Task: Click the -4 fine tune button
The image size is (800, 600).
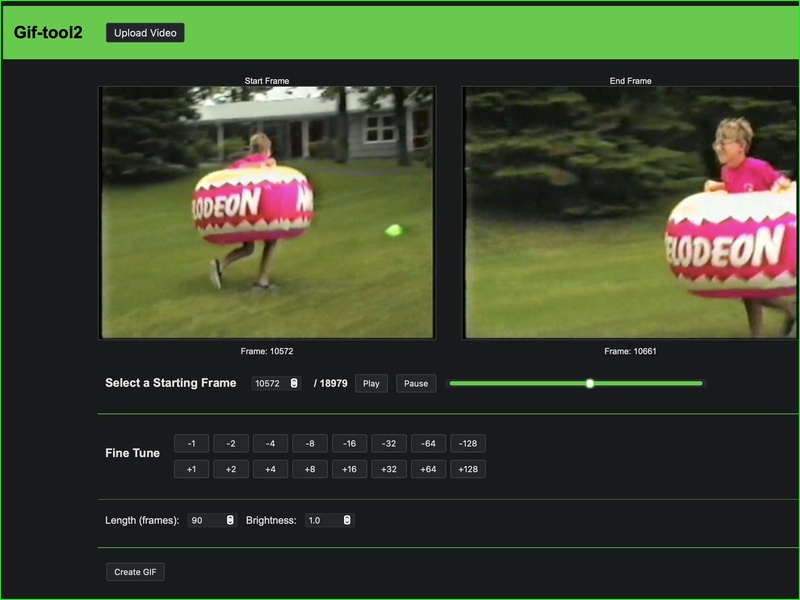Action: 270,443
